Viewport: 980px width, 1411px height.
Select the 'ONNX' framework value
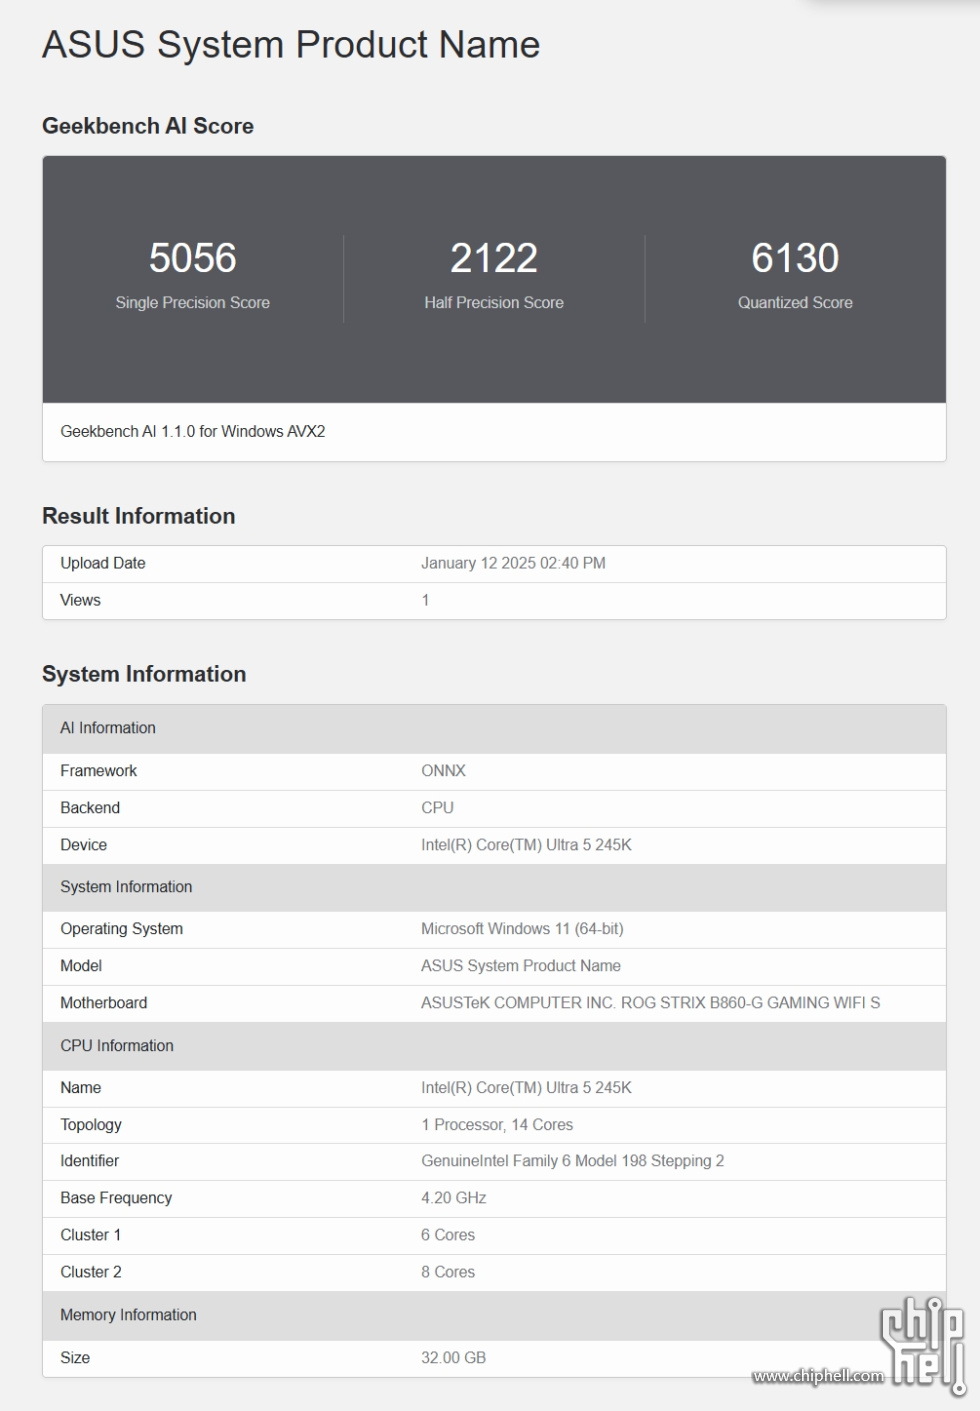coord(443,771)
